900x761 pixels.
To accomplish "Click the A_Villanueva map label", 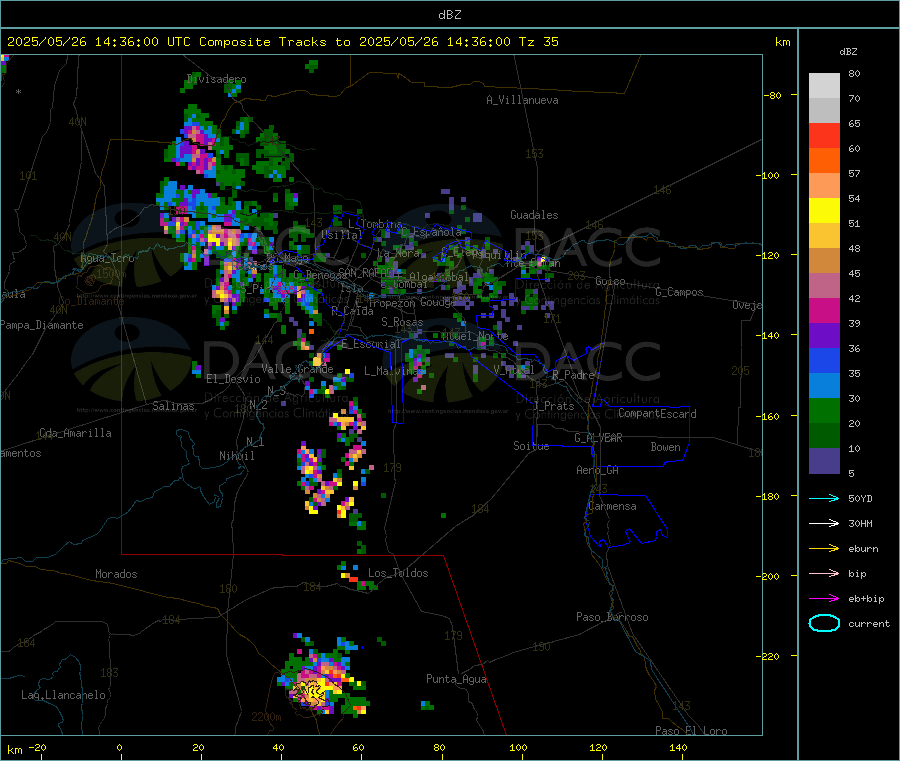I will pyautogui.click(x=522, y=100).
